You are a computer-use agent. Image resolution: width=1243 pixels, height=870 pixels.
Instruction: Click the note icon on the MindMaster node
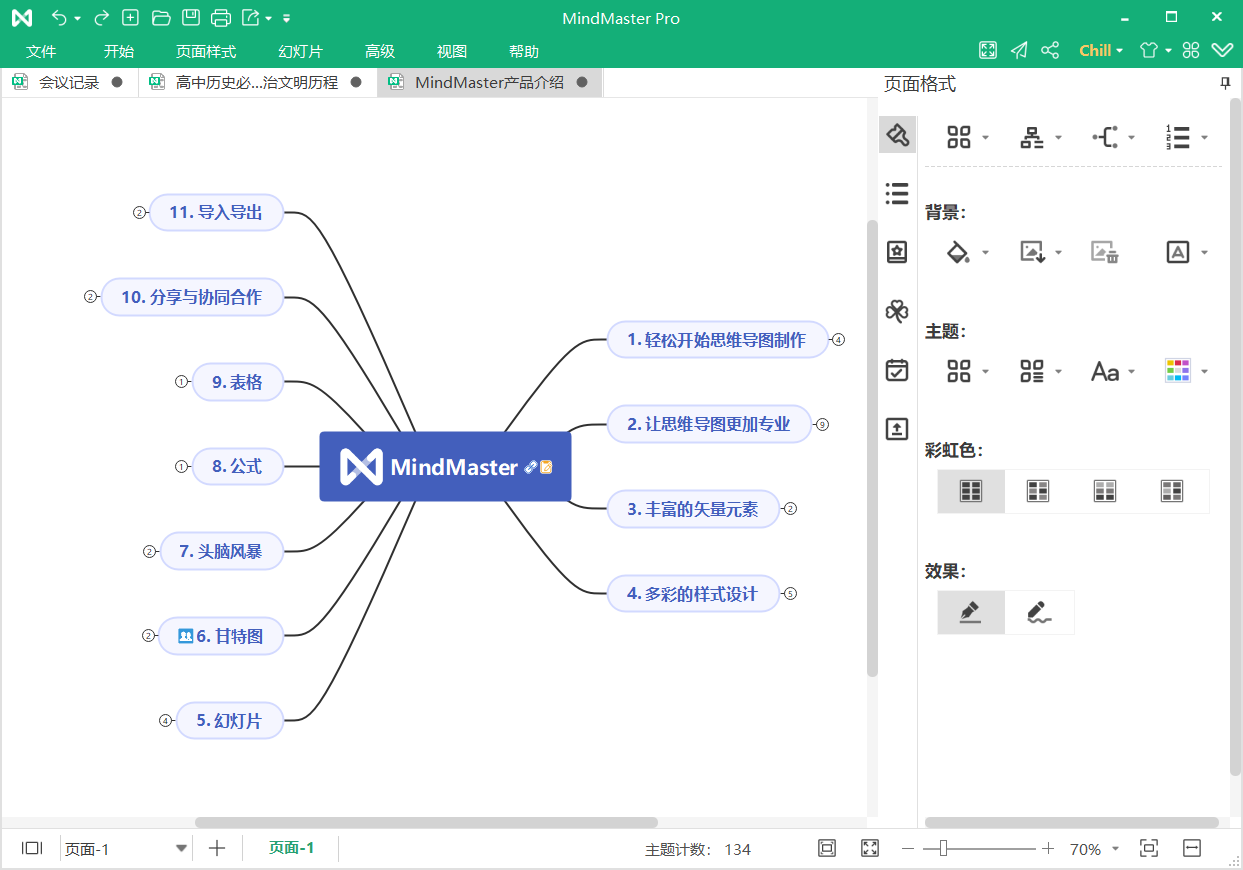click(546, 467)
